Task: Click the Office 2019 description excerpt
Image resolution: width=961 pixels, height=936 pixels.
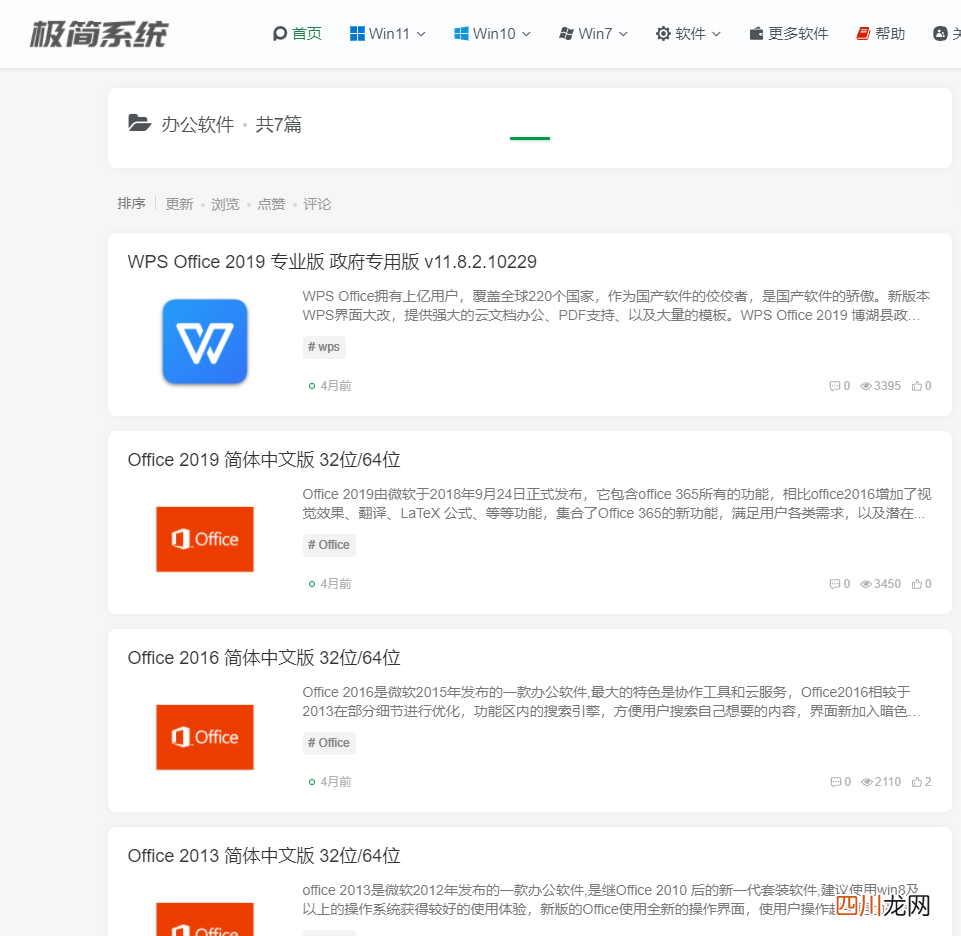Action: [x=617, y=504]
